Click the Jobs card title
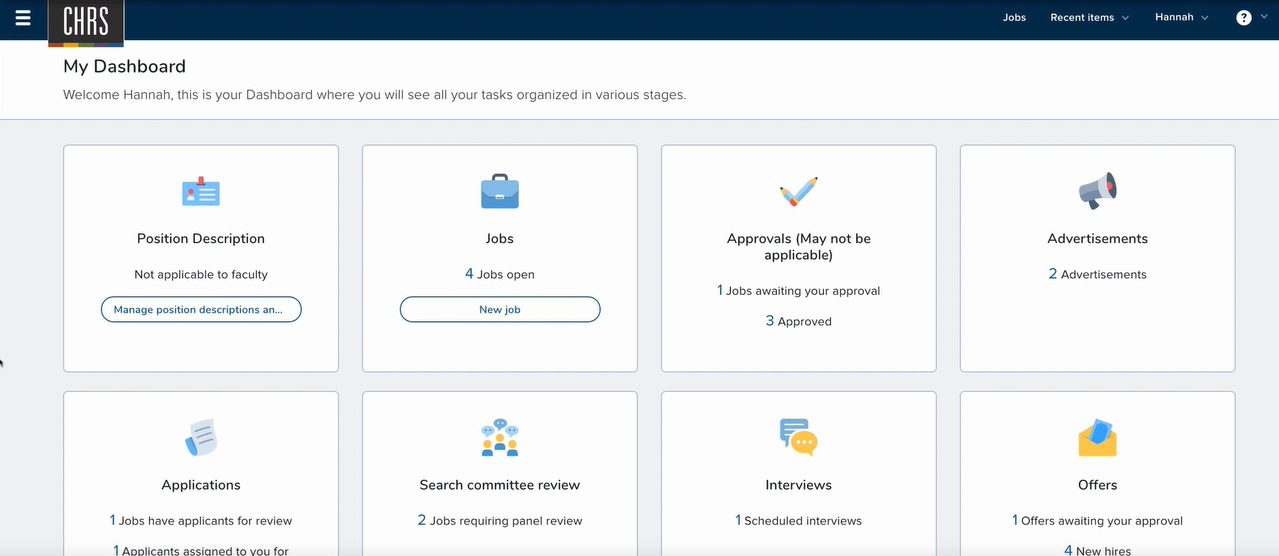This screenshot has height=556, width=1279. pyautogui.click(x=500, y=239)
